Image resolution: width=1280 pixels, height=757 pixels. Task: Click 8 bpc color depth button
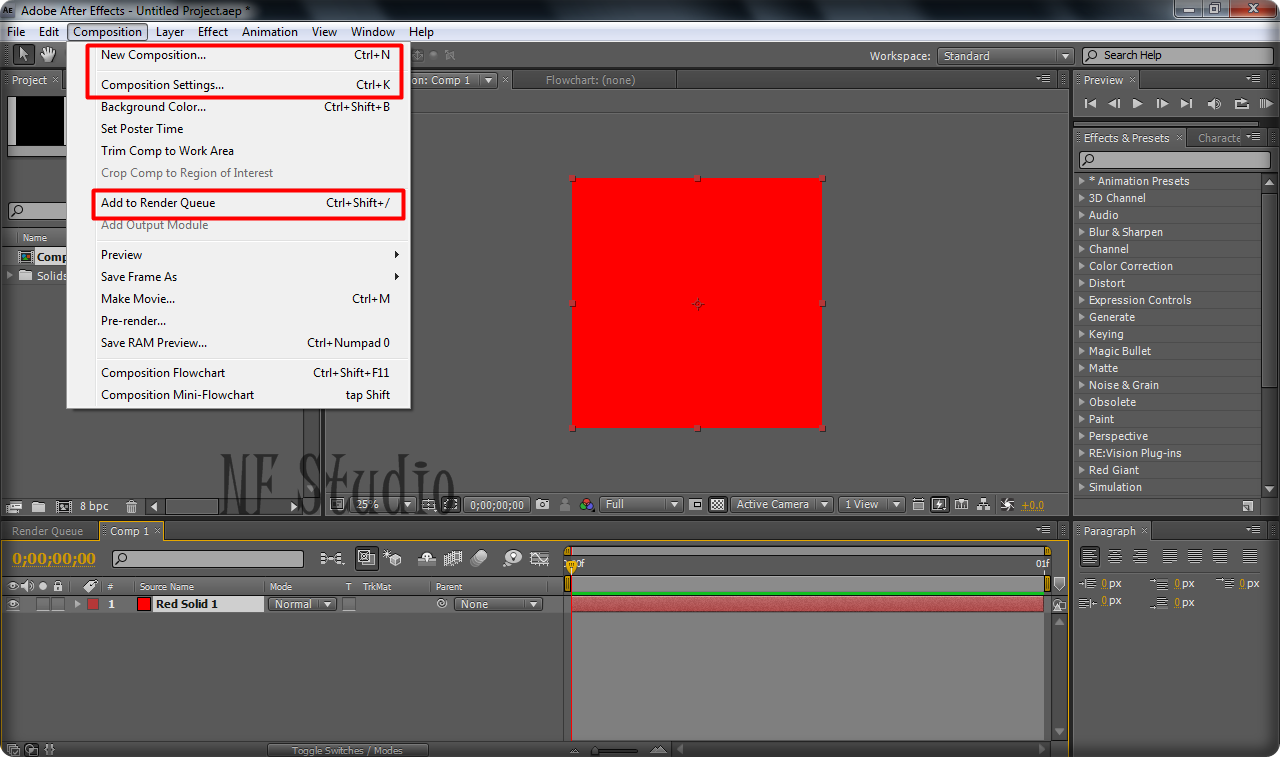pos(95,507)
